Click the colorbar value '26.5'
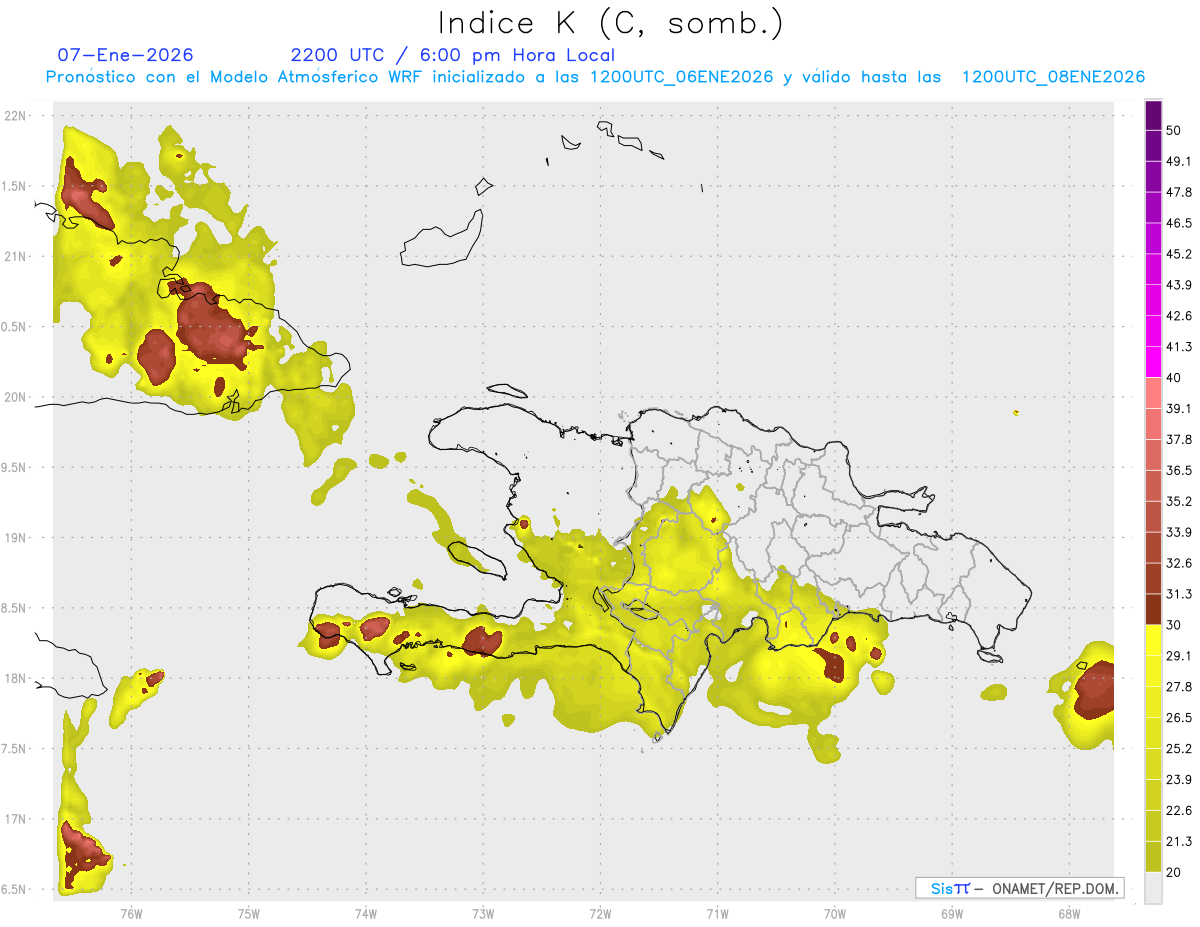1200x927 pixels. click(x=1179, y=718)
